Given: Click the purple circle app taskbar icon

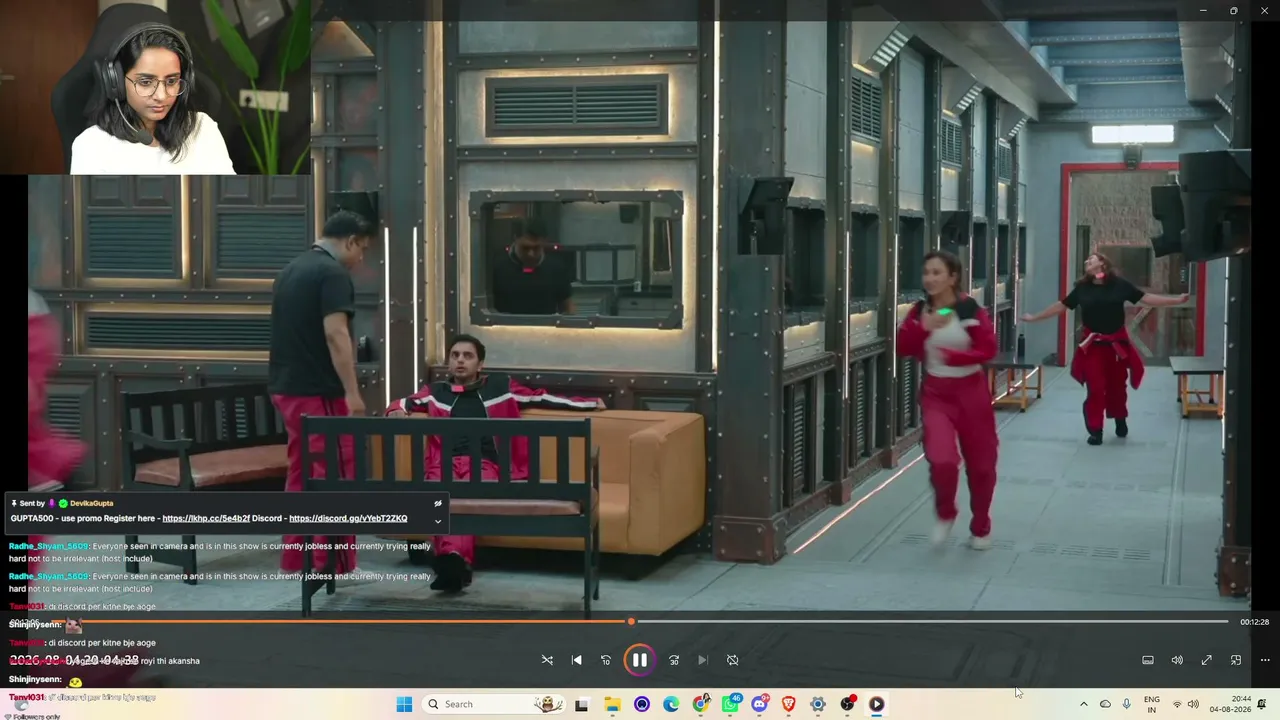Looking at the screenshot, I should coord(642,704).
